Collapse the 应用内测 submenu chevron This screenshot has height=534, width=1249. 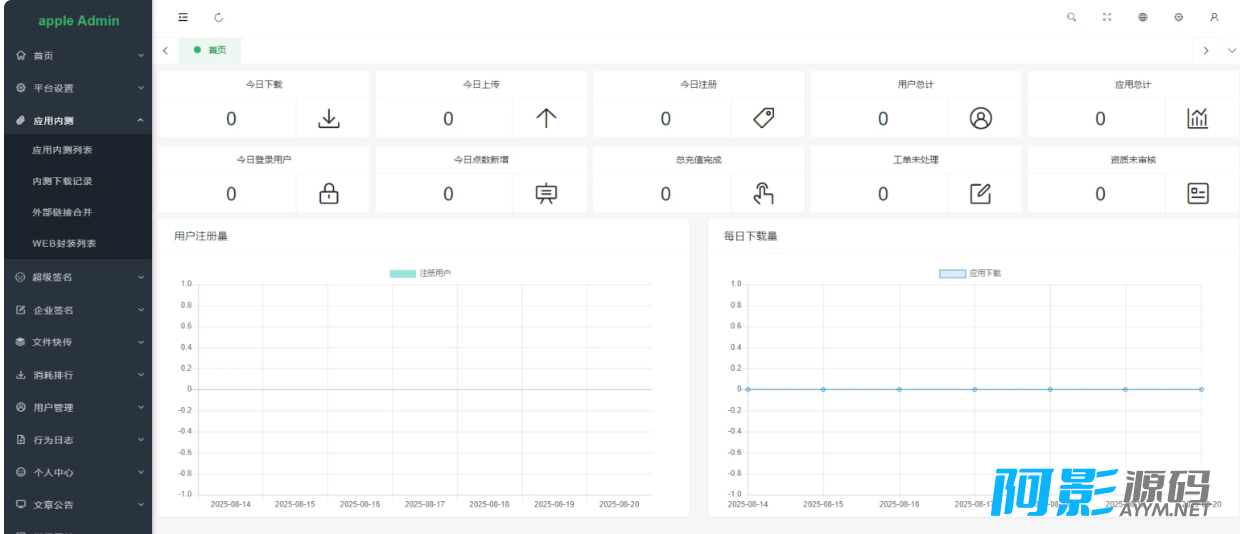[x=141, y=120]
